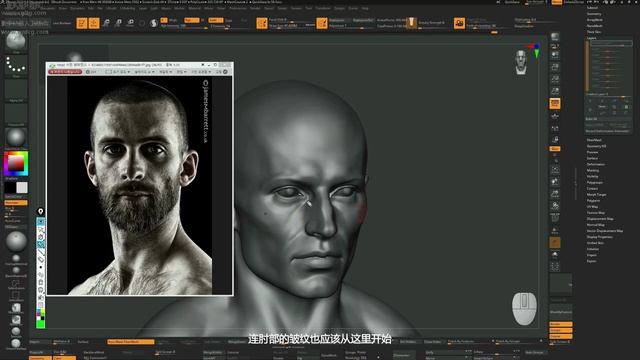Open the Geometry subpalette at top
640x360 pixels.
click(x=594, y=13)
